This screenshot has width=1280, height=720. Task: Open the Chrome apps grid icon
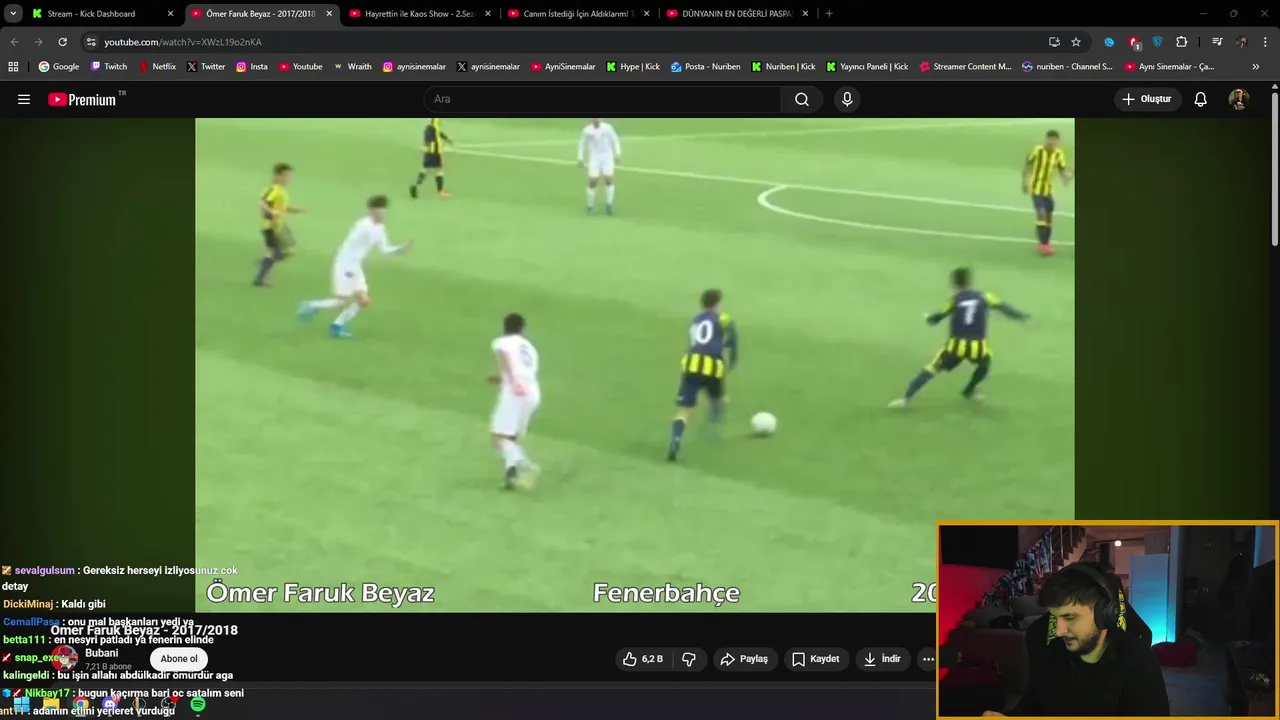coord(13,67)
